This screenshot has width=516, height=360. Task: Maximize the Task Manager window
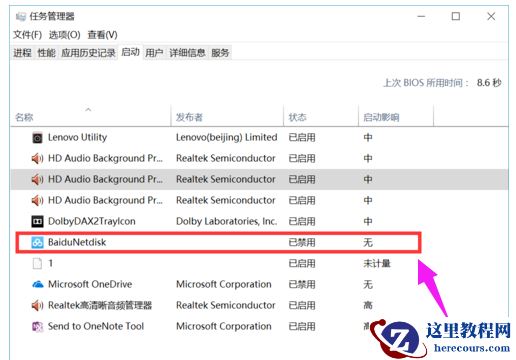pyautogui.click(x=456, y=16)
